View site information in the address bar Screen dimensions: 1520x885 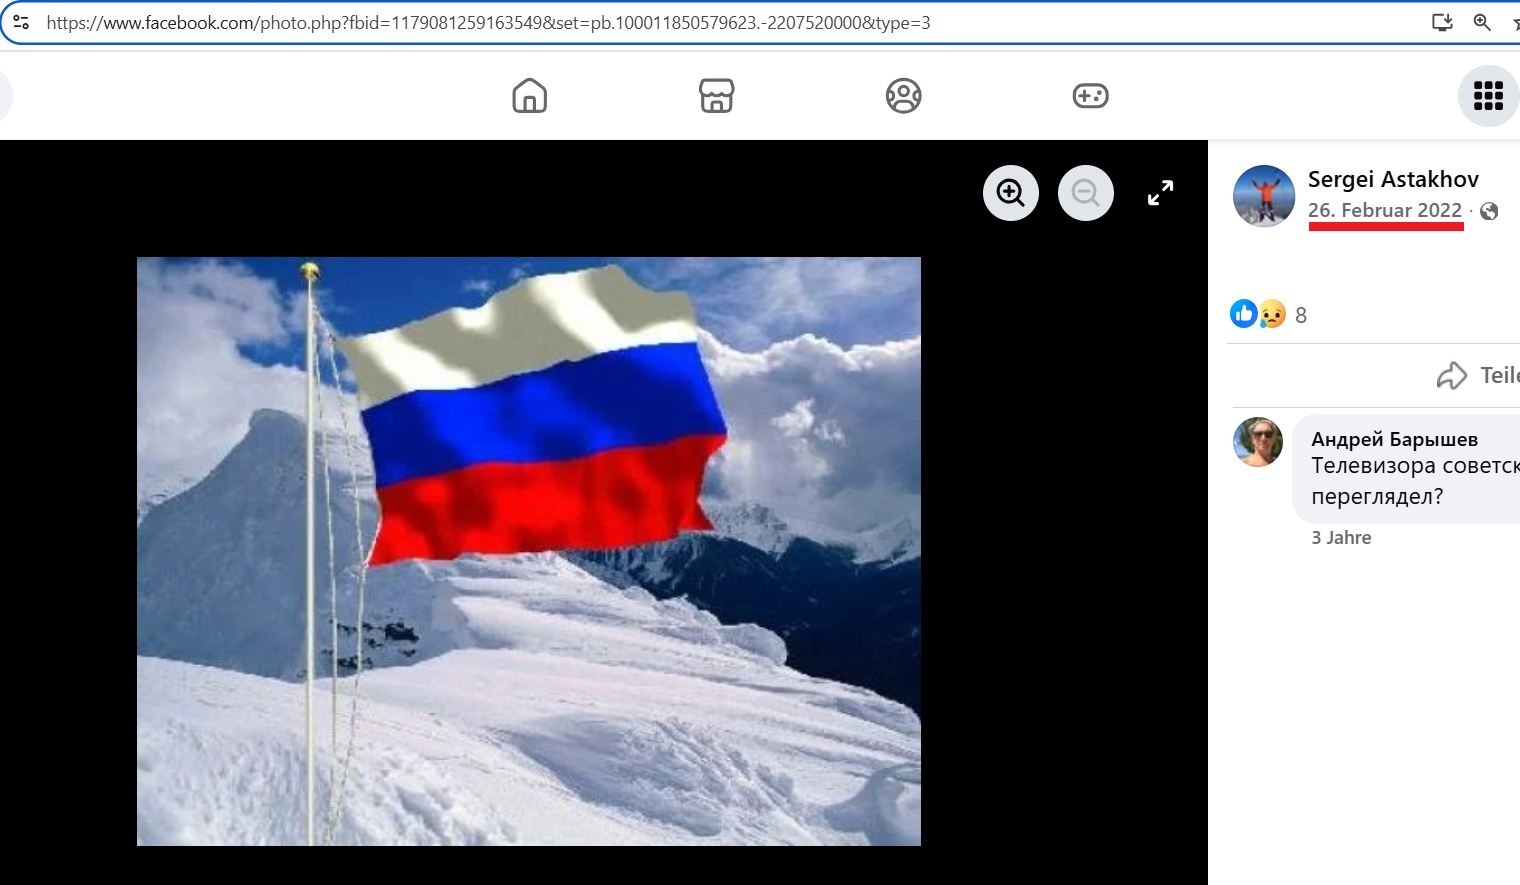(21, 22)
